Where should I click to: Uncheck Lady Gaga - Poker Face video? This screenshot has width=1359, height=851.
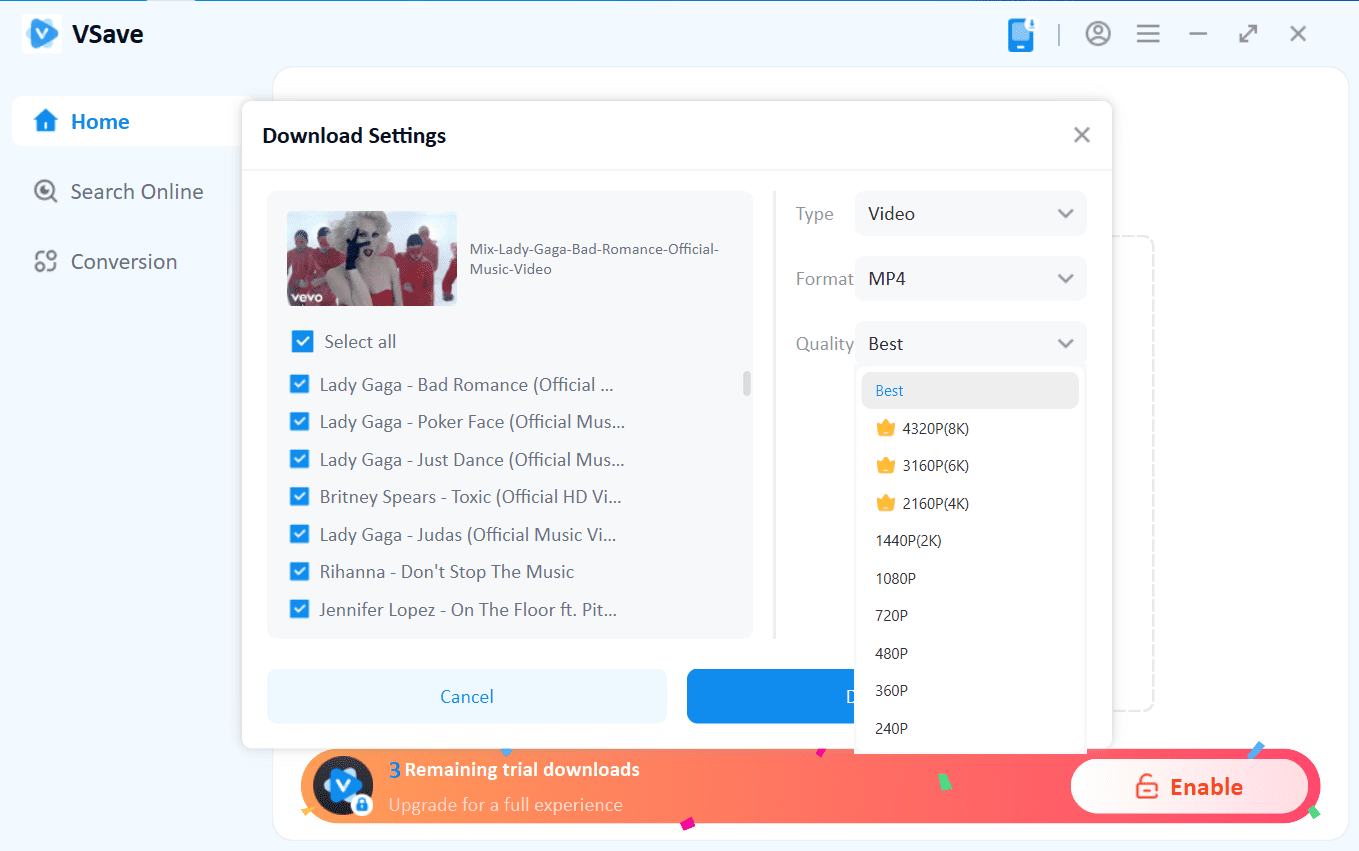pos(299,422)
